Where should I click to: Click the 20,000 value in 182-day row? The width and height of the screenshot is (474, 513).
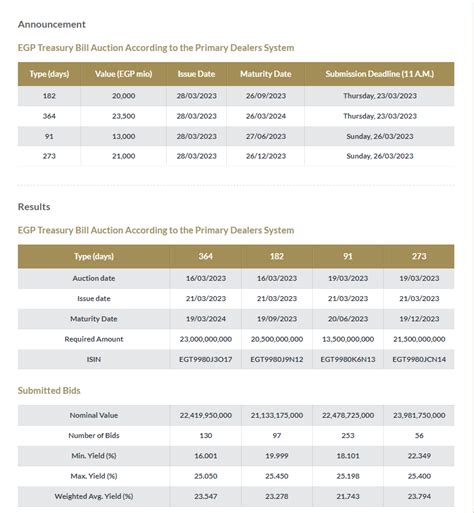click(124, 96)
